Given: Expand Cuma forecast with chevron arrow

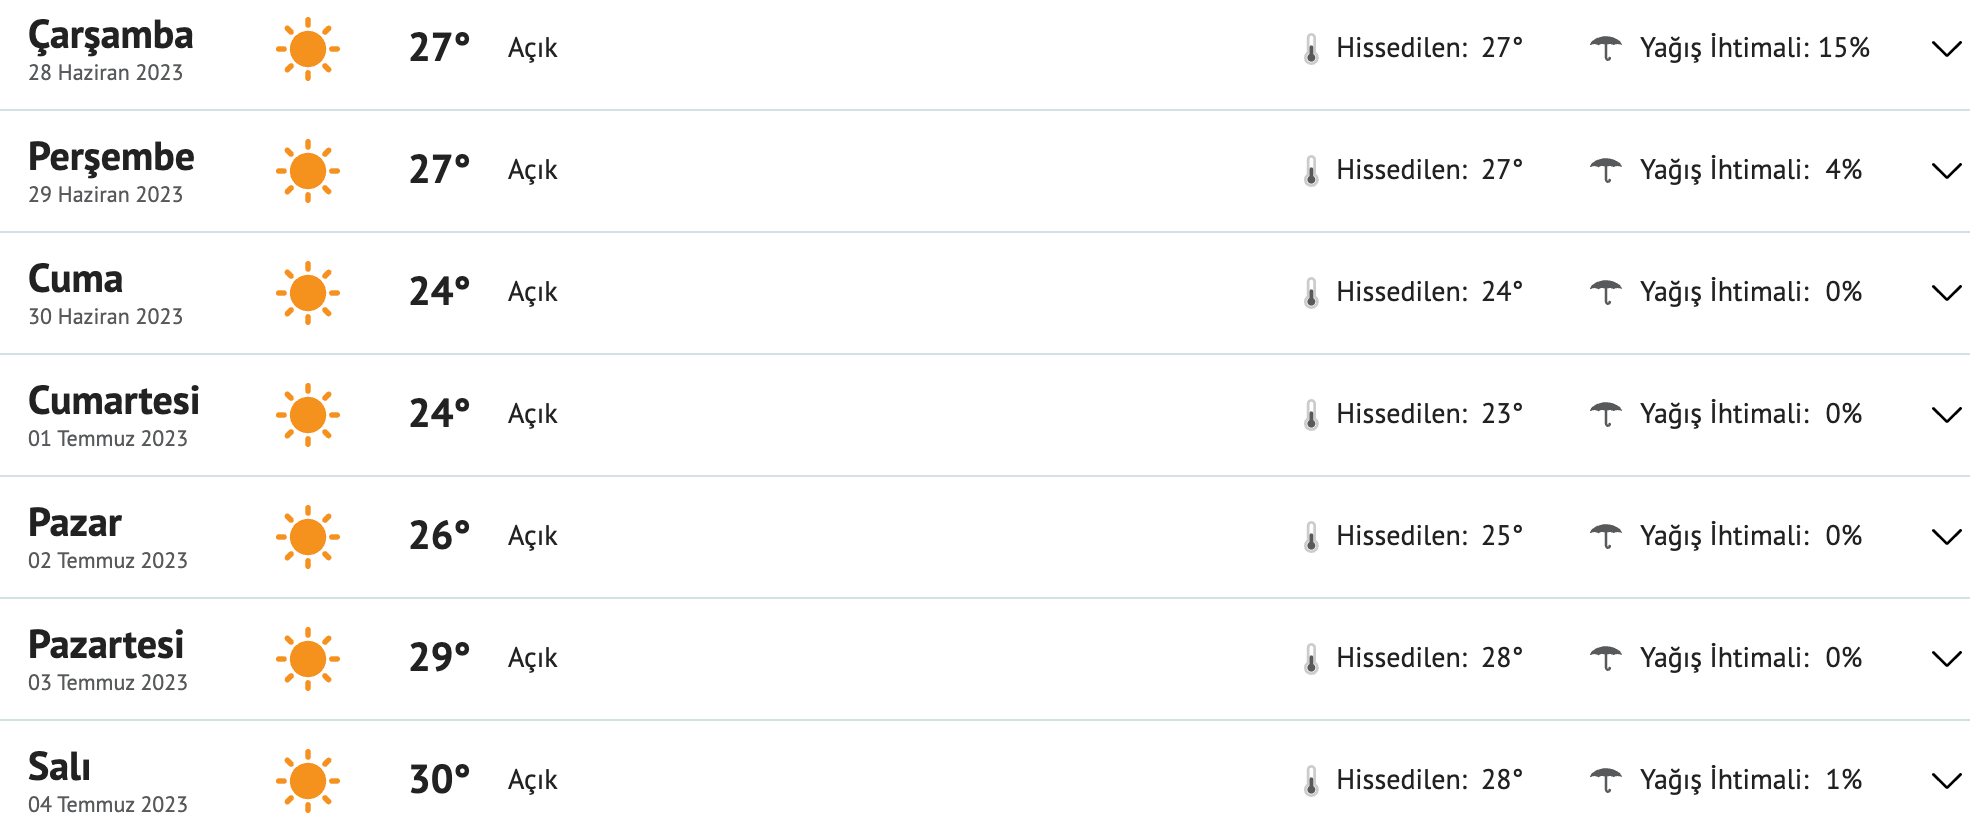Looking at the screenshot, I should pyautogui.click(x=1946, y=293).
